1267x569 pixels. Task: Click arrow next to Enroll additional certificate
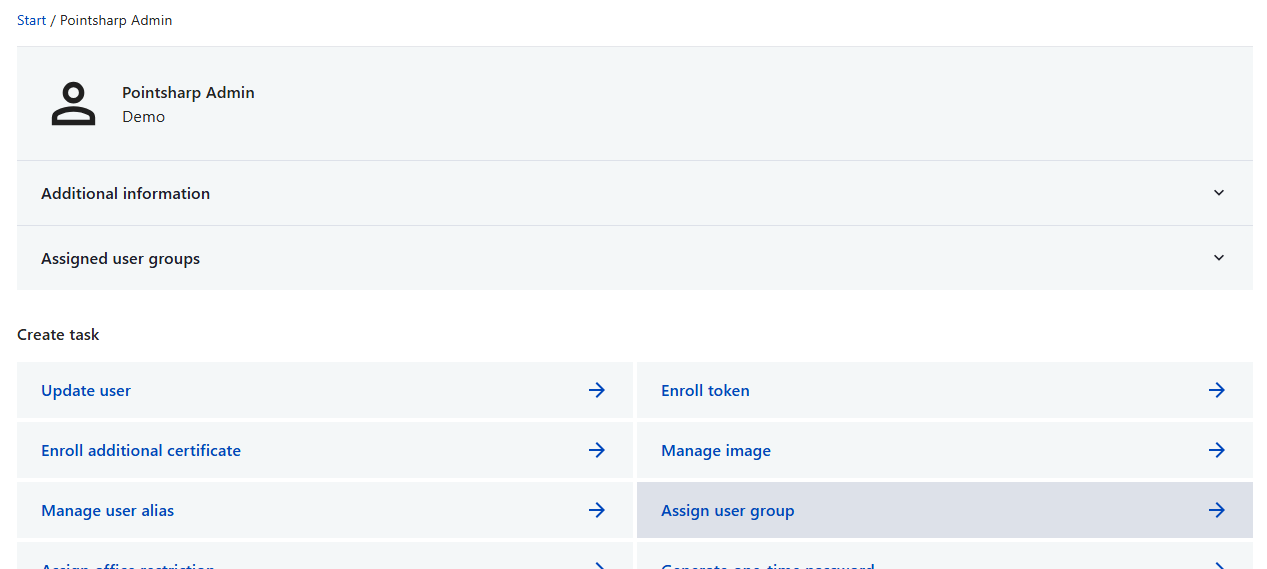coord(597,450)
